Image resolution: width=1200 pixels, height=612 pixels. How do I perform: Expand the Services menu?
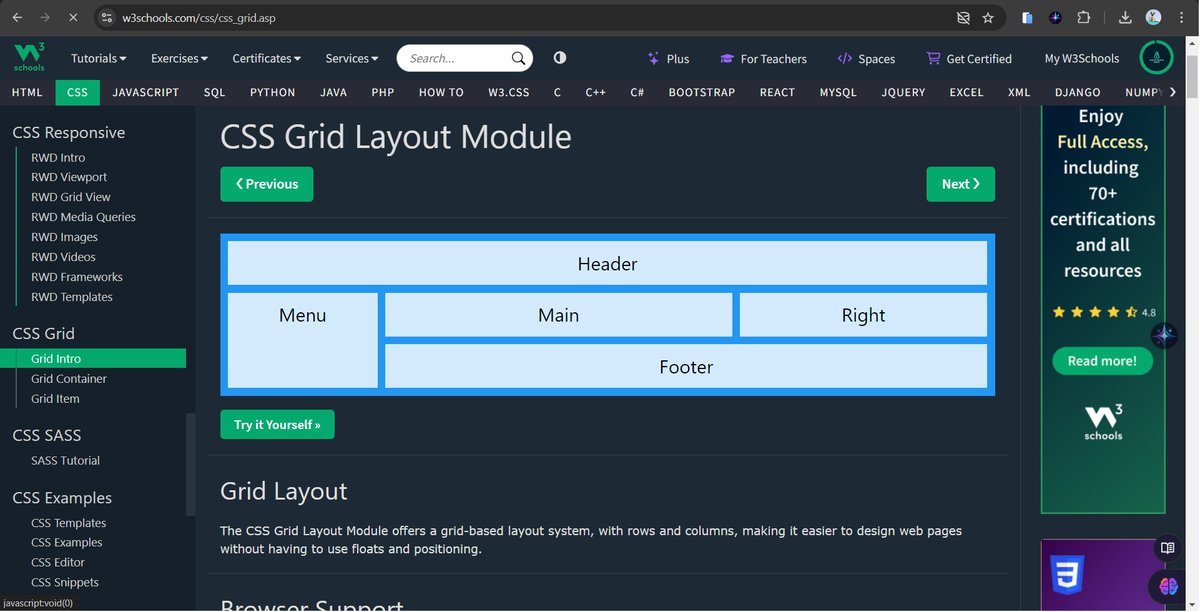(350, 58)
